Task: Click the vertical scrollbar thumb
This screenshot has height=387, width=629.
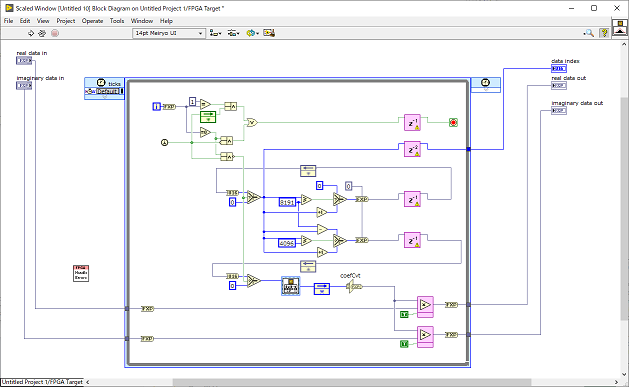Action: [625, 209]
